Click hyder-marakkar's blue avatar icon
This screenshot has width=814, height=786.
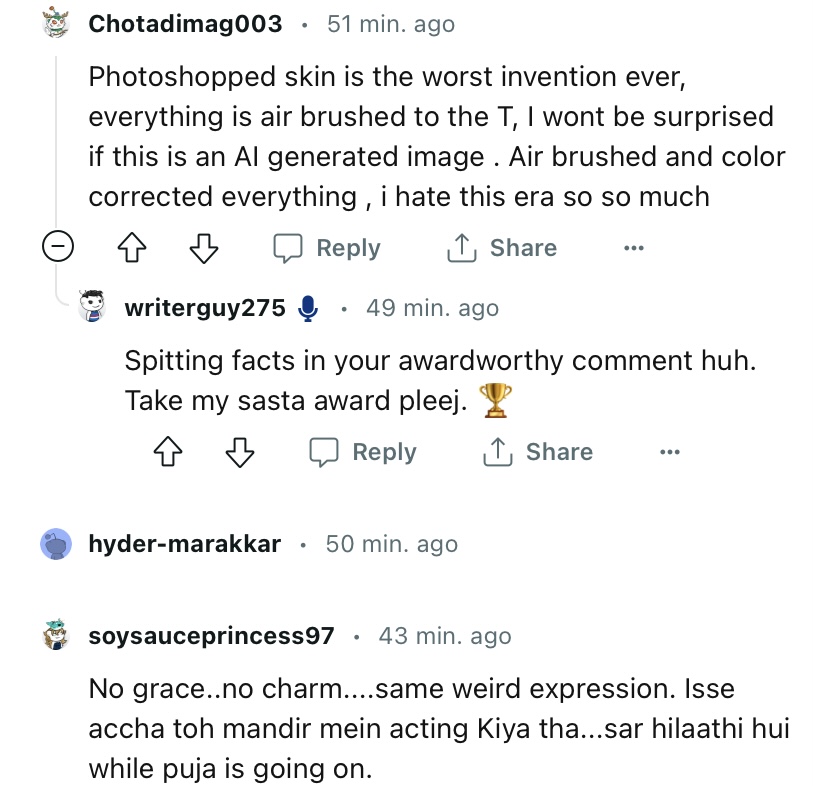[56, 544]
